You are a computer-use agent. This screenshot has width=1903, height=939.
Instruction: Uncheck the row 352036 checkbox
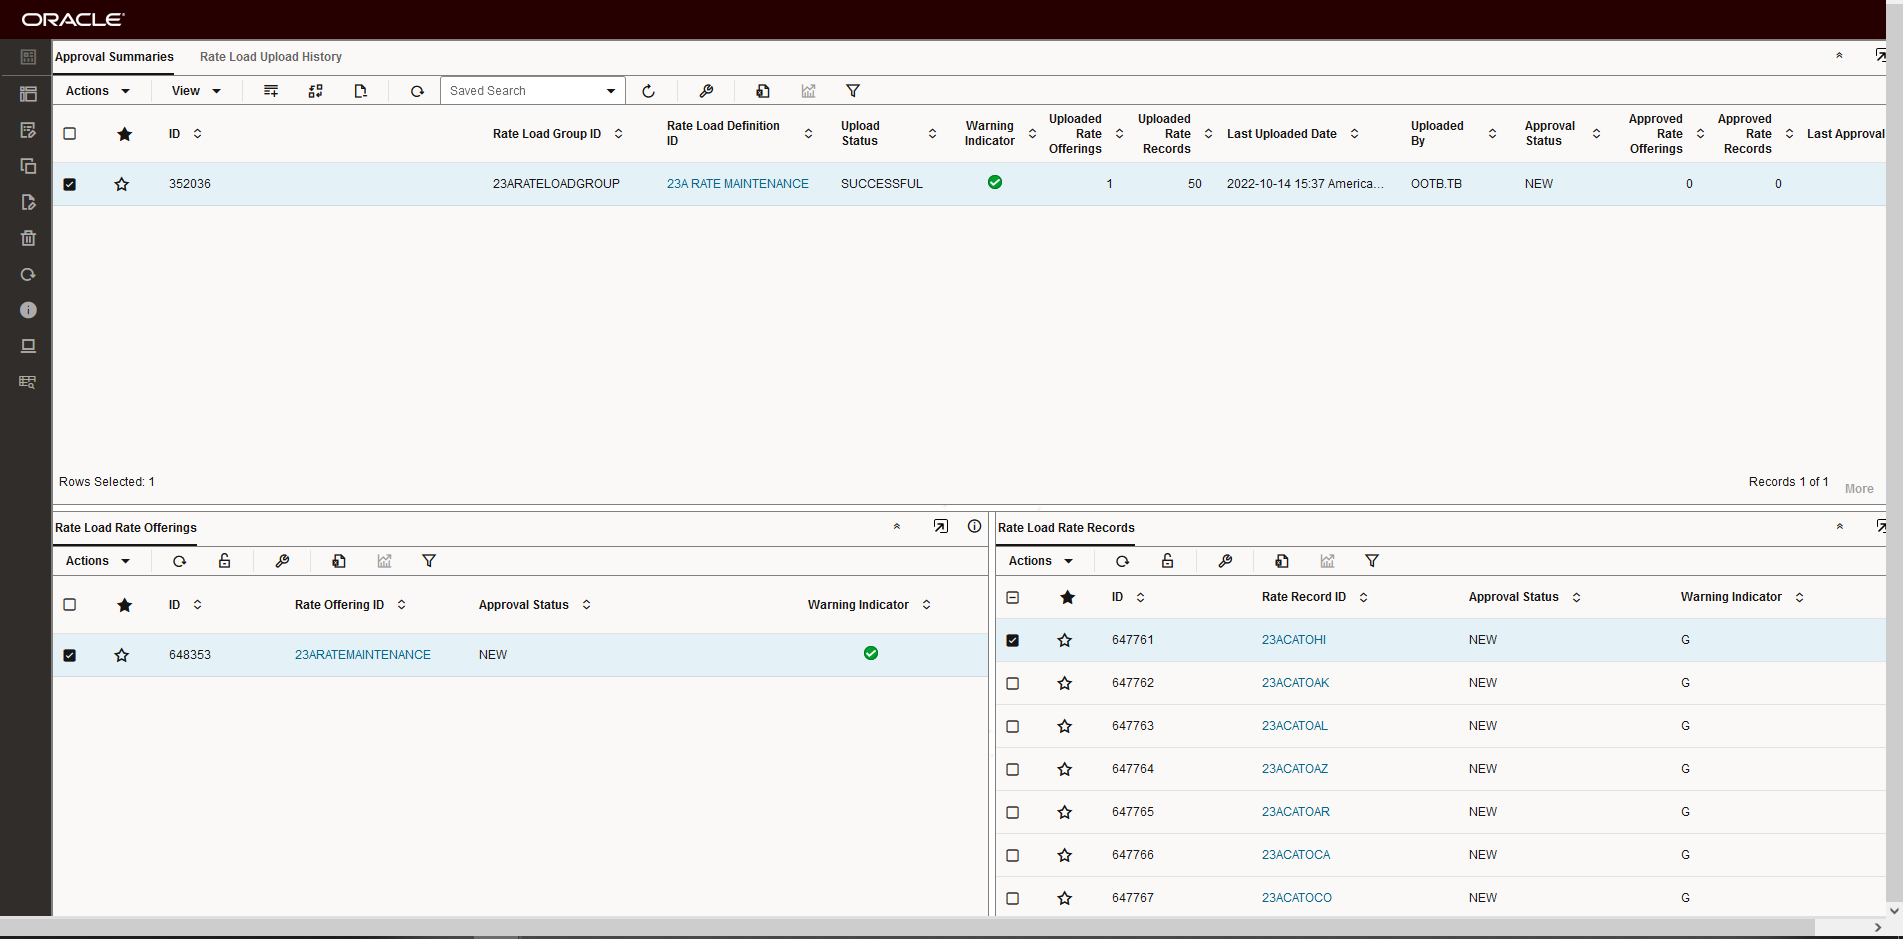point(70,184)
